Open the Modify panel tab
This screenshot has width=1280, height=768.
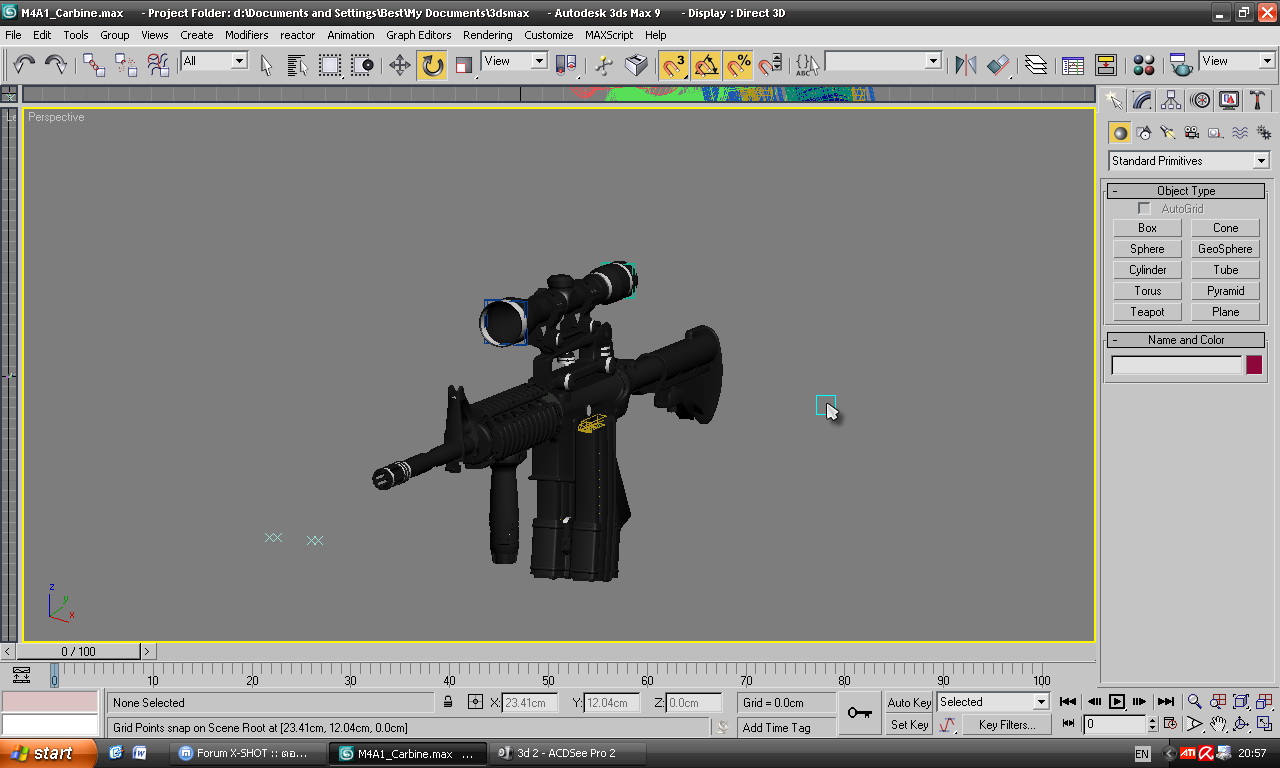1142,100
